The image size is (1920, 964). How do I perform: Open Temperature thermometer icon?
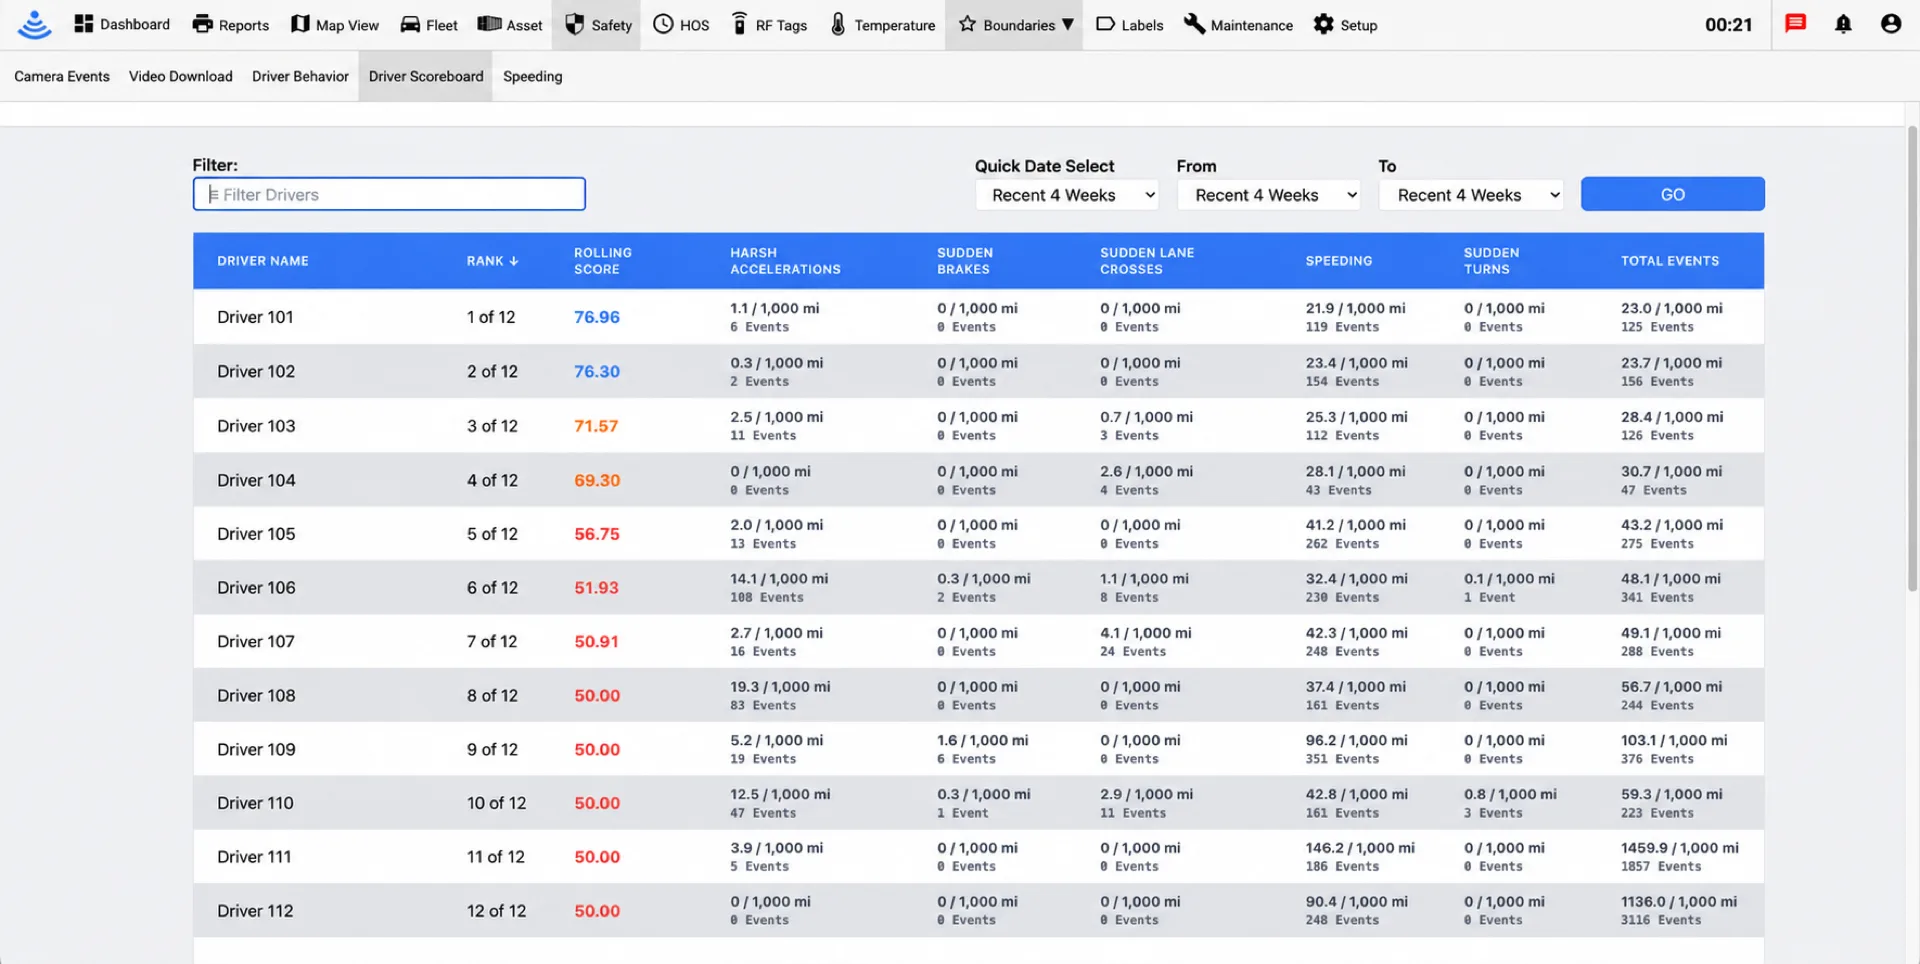pos(838,24)
